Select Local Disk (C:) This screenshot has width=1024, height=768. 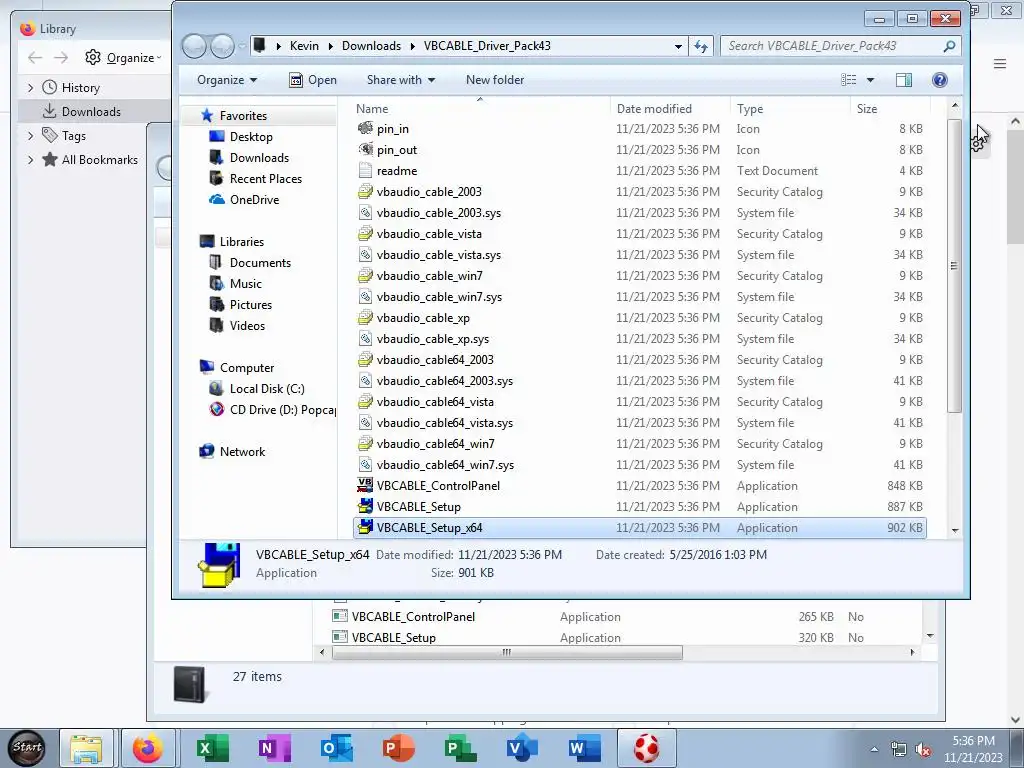(x=266, y=389)
